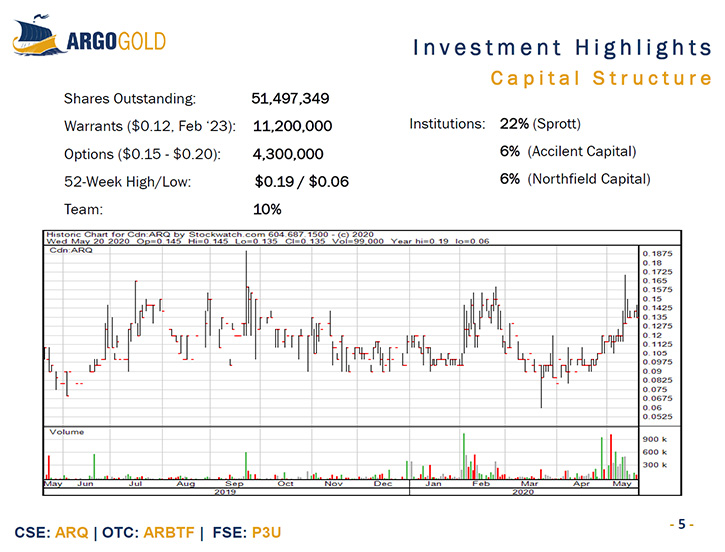Image resolution: width=725 pixels, height=552 pixels.
Task: Select the 'Capital Structure' subtitle
Action: point(601,78)
